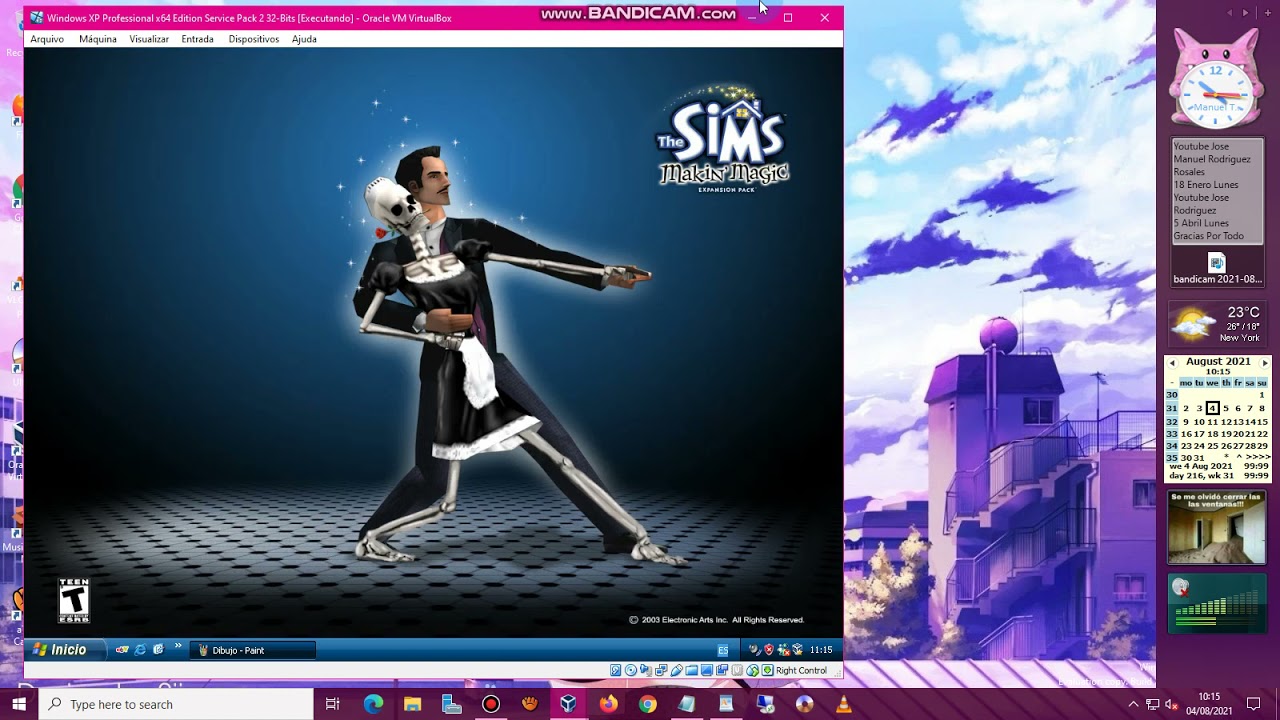Click the notes gadget with Youtube Jose text
This screenshot has height=720, width=1280.
point(1217,191)
